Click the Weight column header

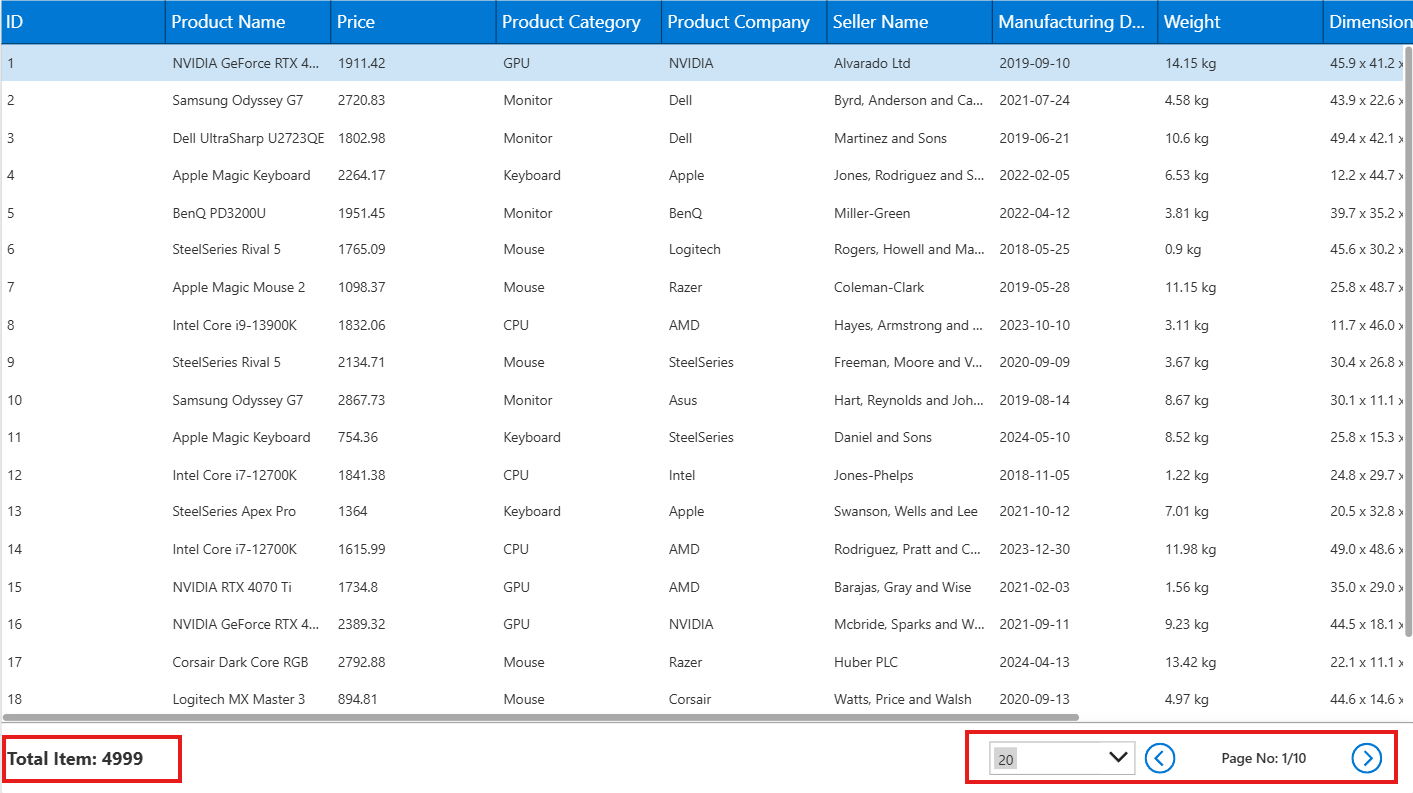coord(1241,22)
